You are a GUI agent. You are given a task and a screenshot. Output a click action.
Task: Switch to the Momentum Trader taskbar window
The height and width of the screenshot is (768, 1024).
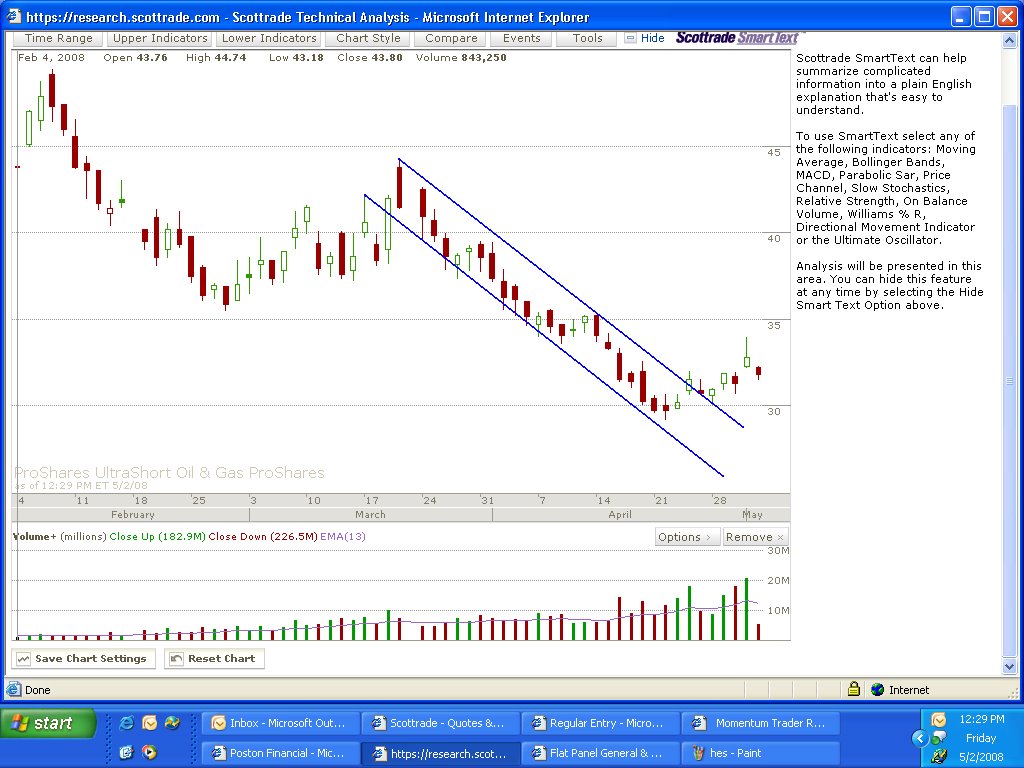[760, 723]
